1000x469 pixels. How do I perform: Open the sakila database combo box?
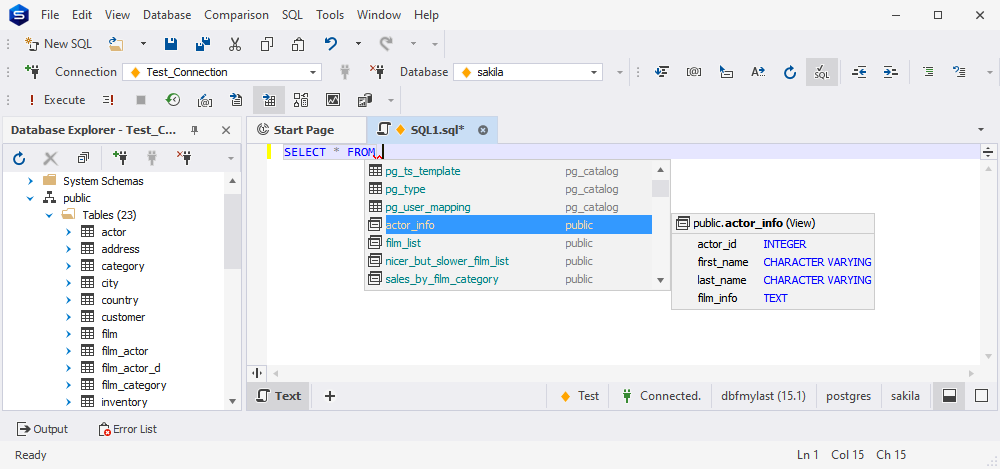pyautogui.click(x=528, y=72)
